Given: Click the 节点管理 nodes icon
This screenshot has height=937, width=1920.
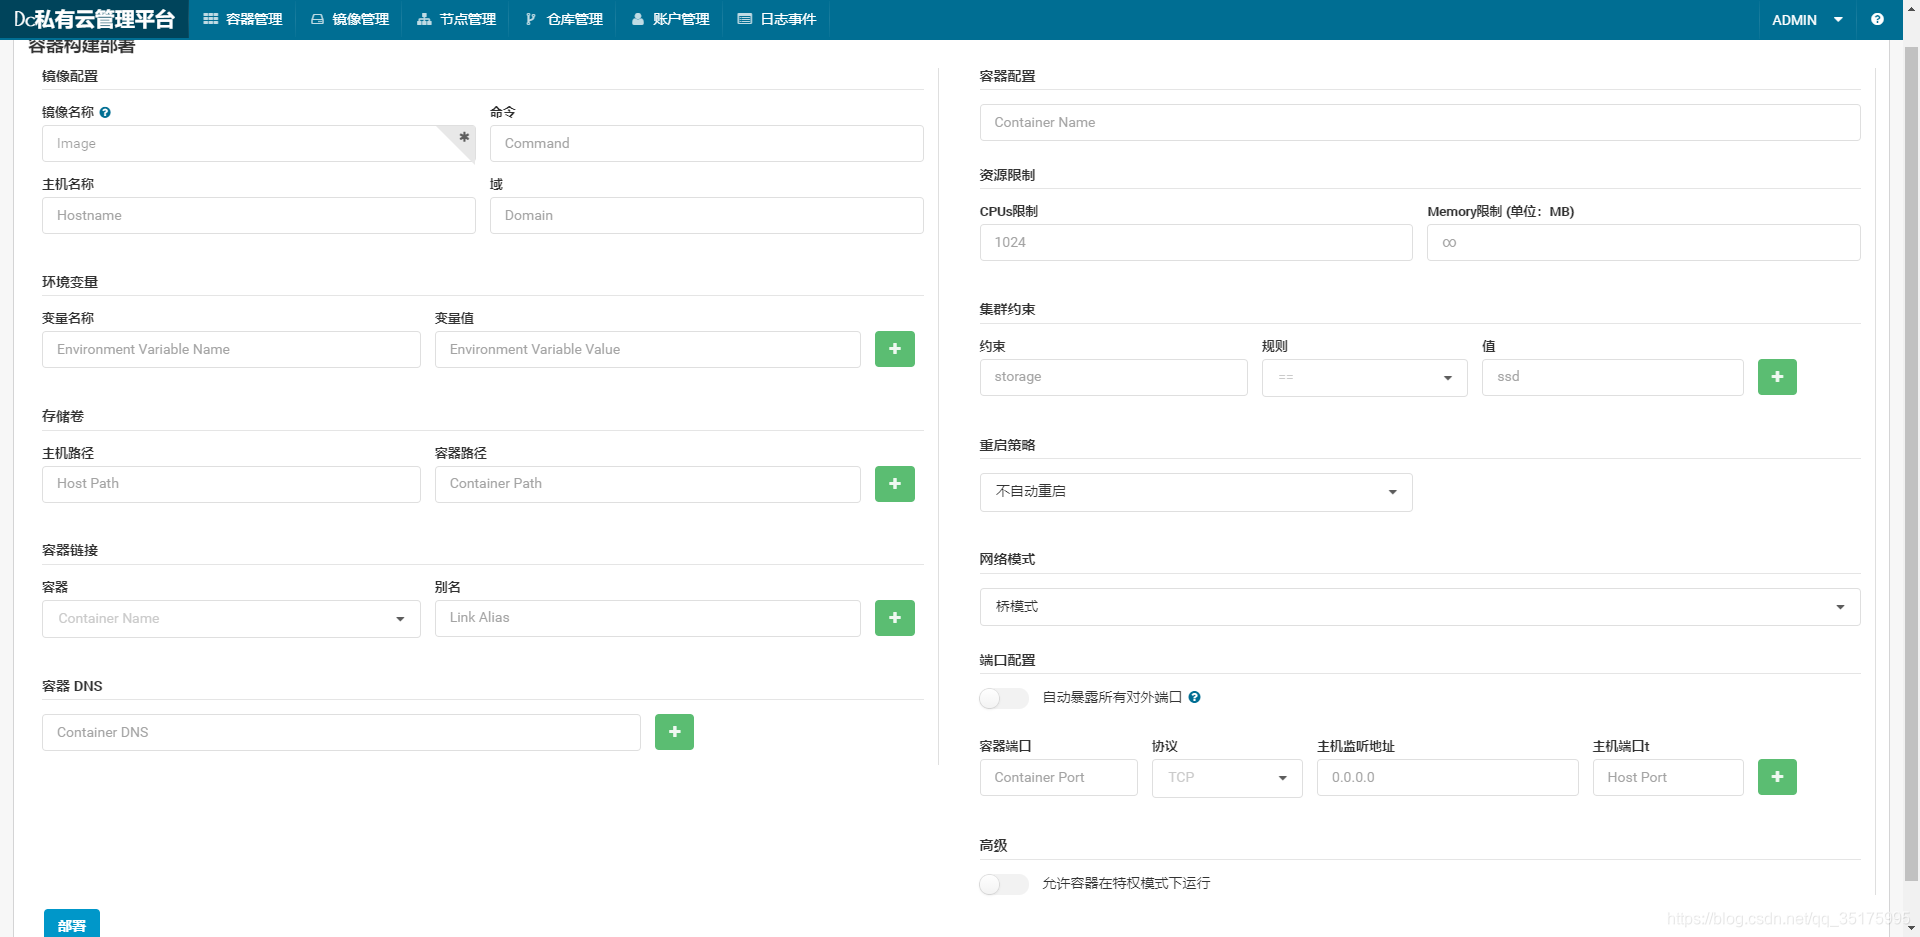Looking at the screenshot, I should pyautogui.click(x=423, y=19).
